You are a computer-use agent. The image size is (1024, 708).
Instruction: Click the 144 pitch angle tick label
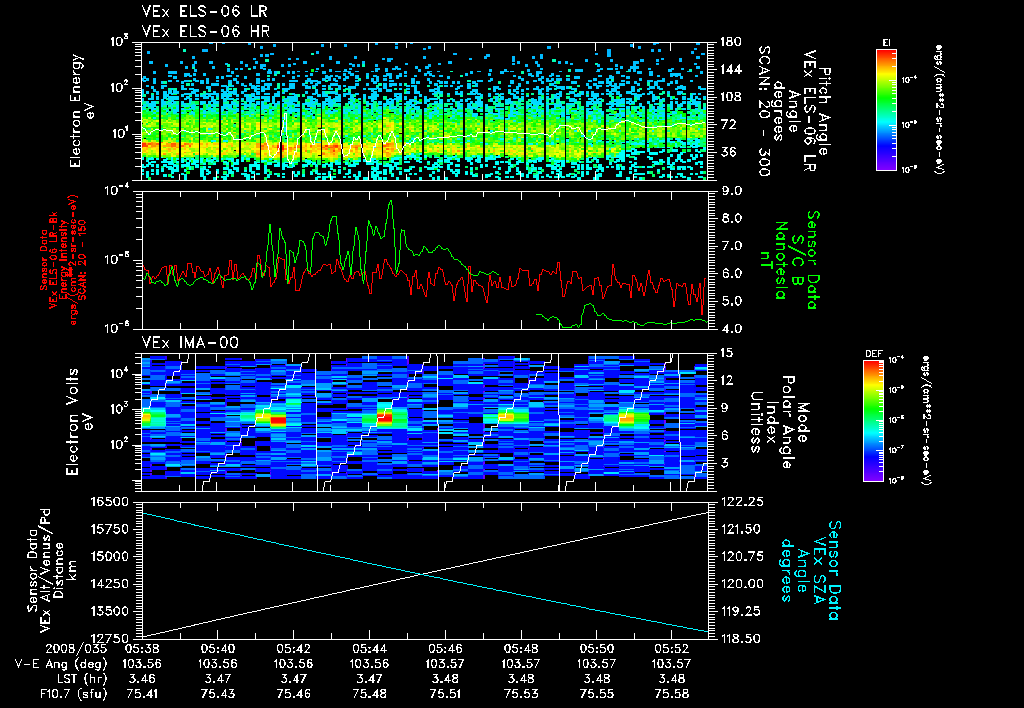tap(729, 69)
